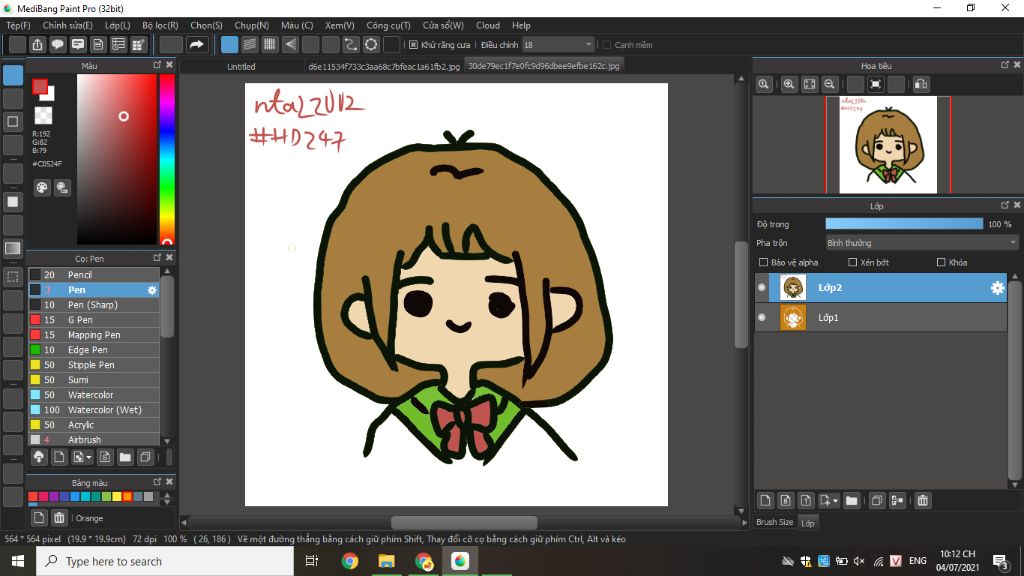This screenshot has height=576, width=1024.
Task: Open add layer type dropdown arrow
Action: tap(829, 501)
